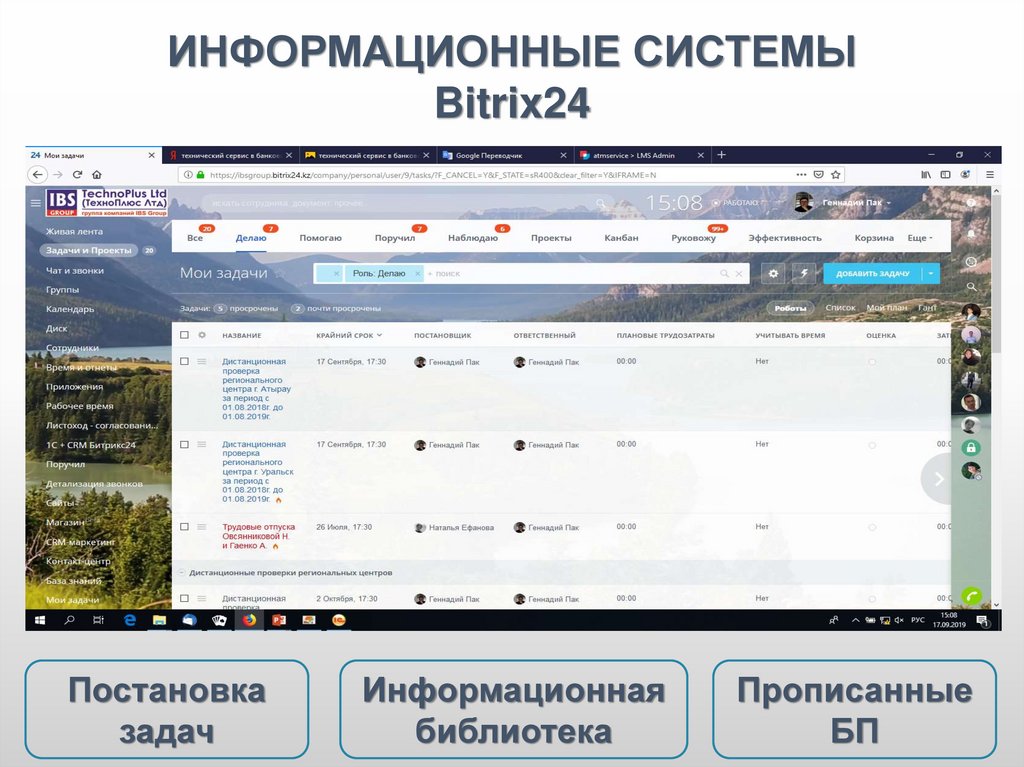Open actions menu for the Атырау task row

[x=202, y=361]
